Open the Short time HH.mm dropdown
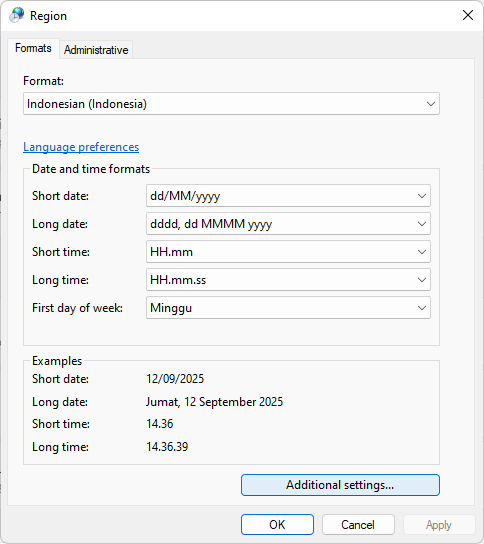The width and height of the screenshot is (484, 544). click(288, 252)
